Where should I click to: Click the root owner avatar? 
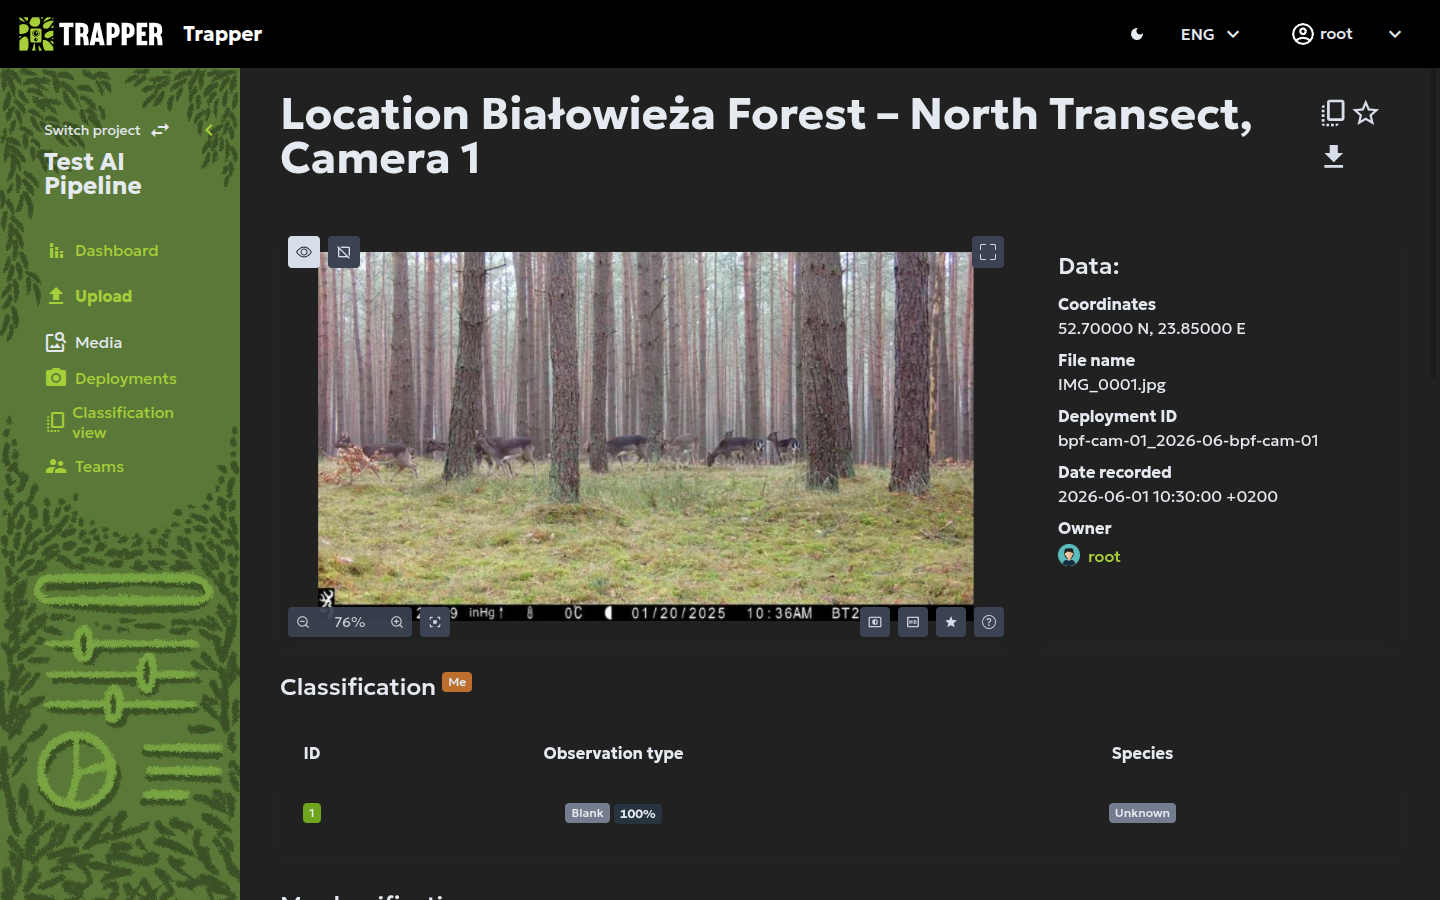coord(1069,556)
